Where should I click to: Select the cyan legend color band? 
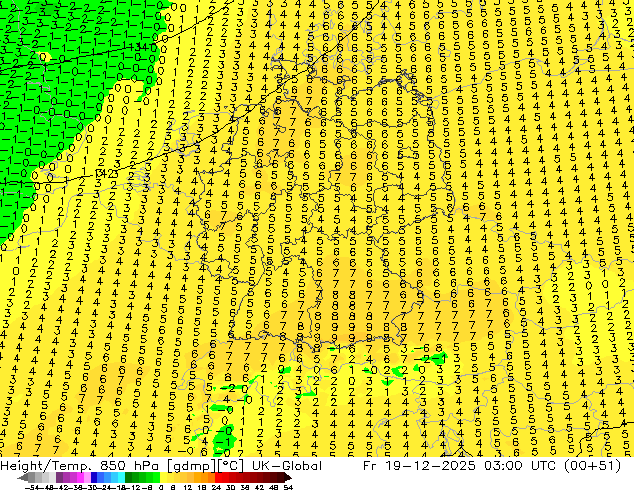coord(121,478)
